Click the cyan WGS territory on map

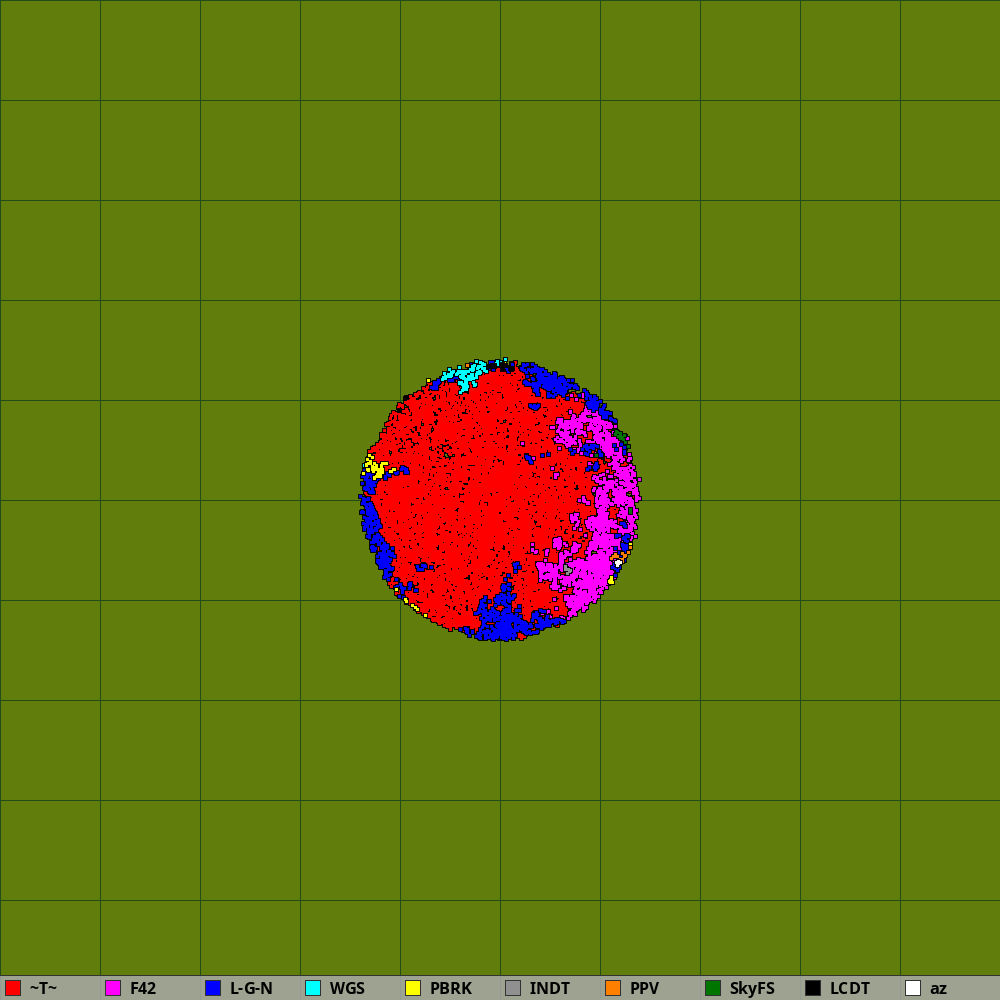click(466, 376)
